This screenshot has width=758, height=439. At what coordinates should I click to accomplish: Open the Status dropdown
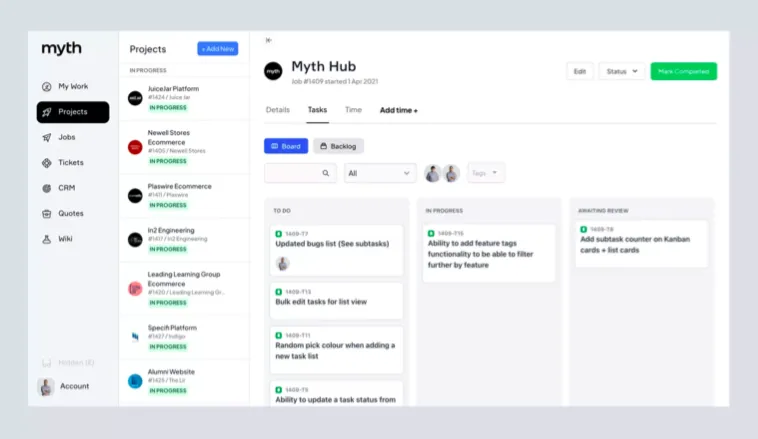click(622, 72)
